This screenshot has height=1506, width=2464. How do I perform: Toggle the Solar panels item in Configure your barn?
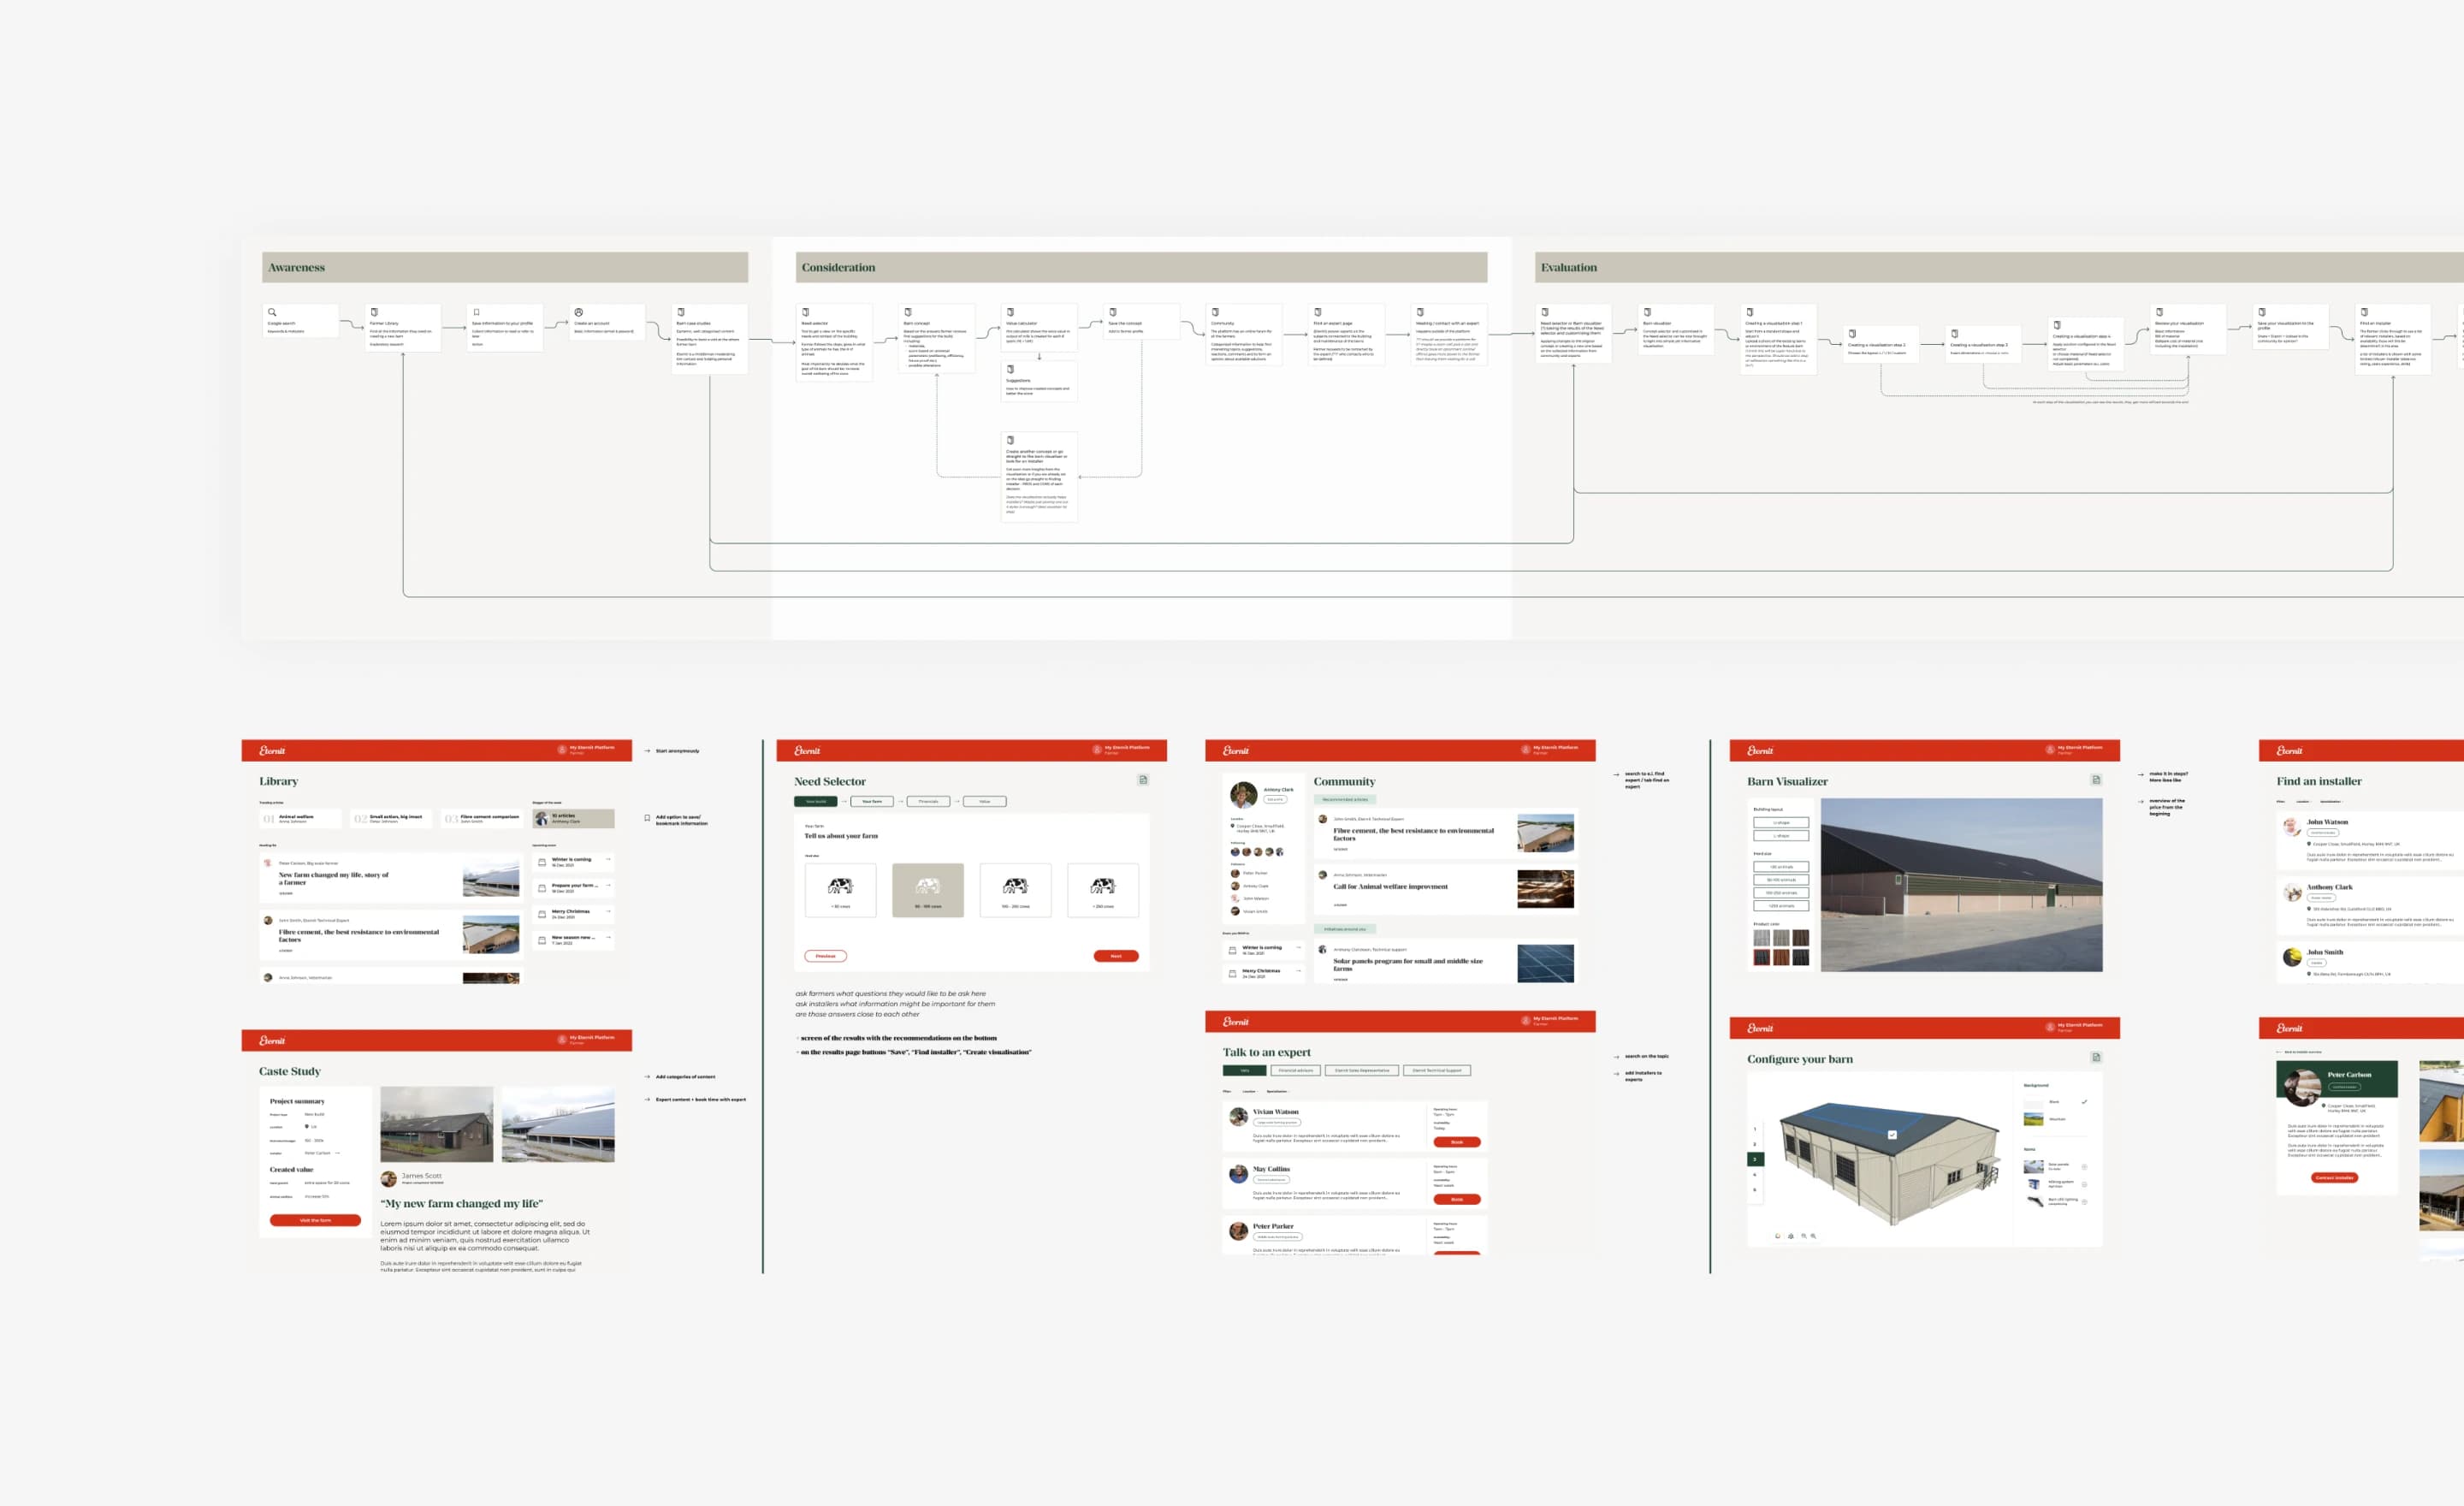click(2085, 1167)
